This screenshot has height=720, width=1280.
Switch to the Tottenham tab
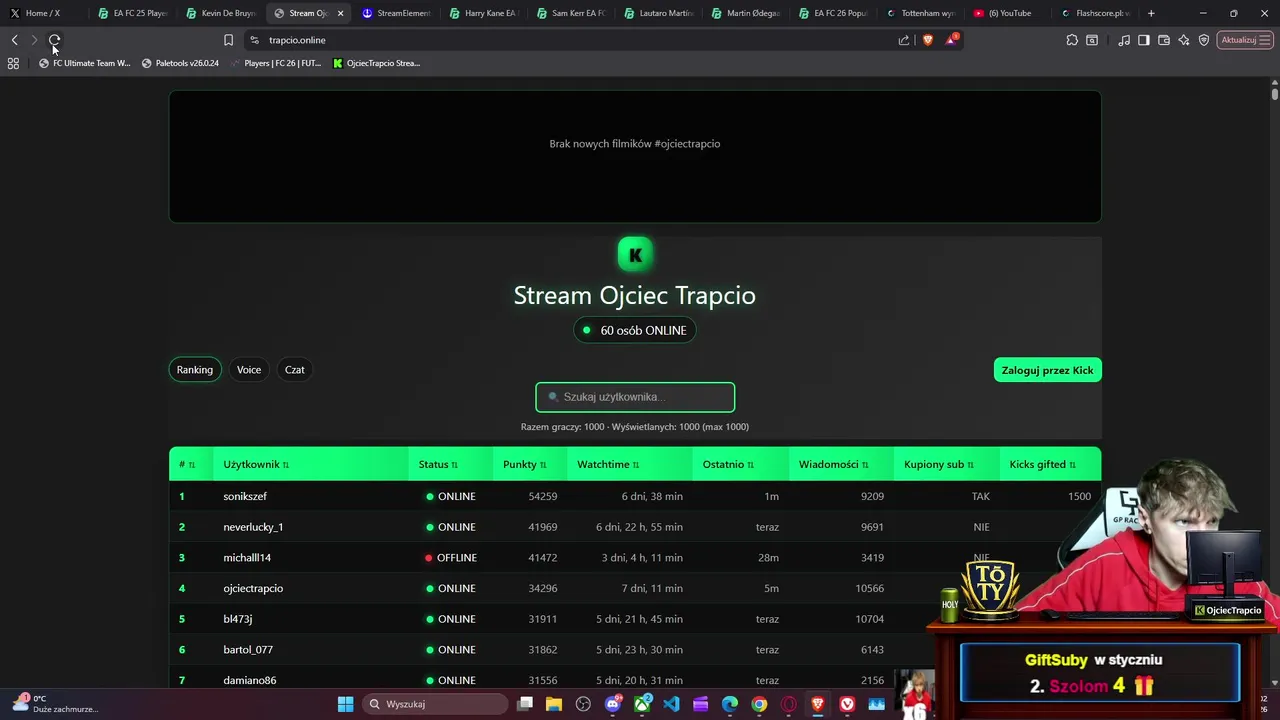[922, 13]
